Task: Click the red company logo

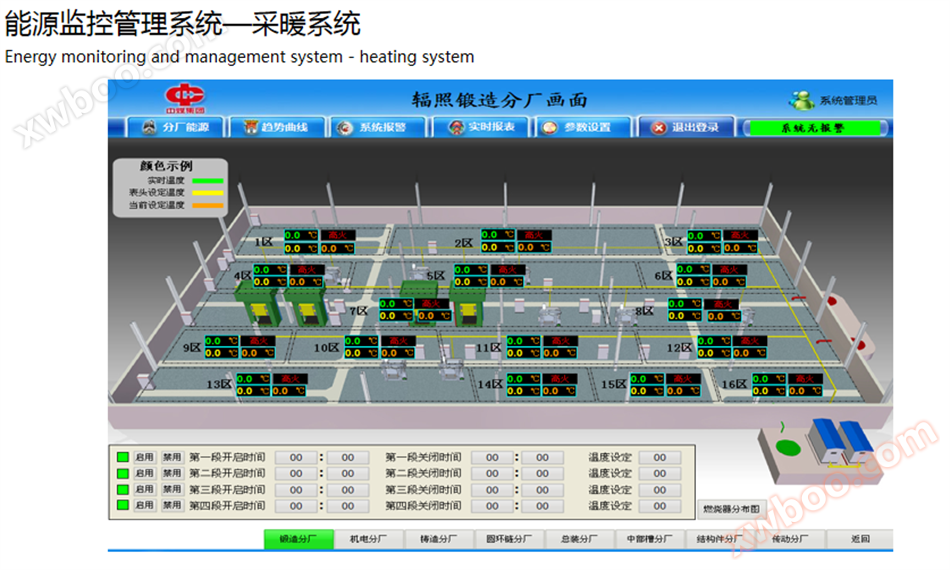Action: pos(185,98)
